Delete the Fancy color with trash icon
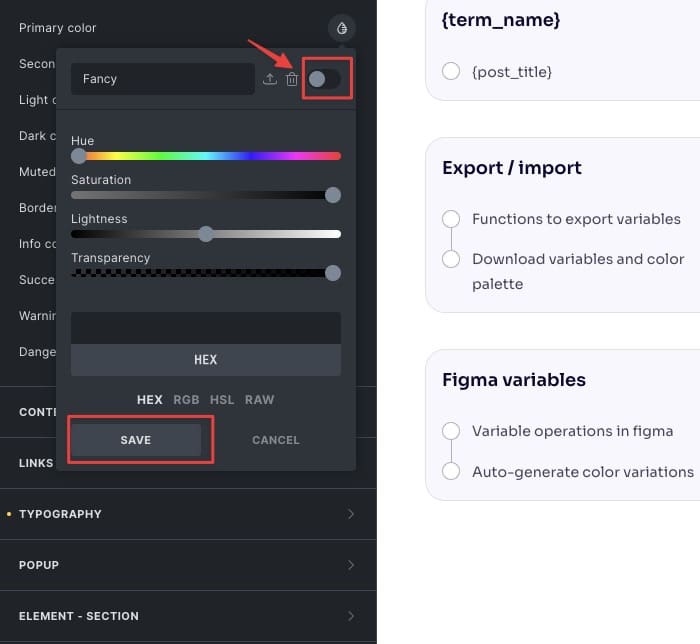Screen dimensions: 700x644 tap(292, 79)
